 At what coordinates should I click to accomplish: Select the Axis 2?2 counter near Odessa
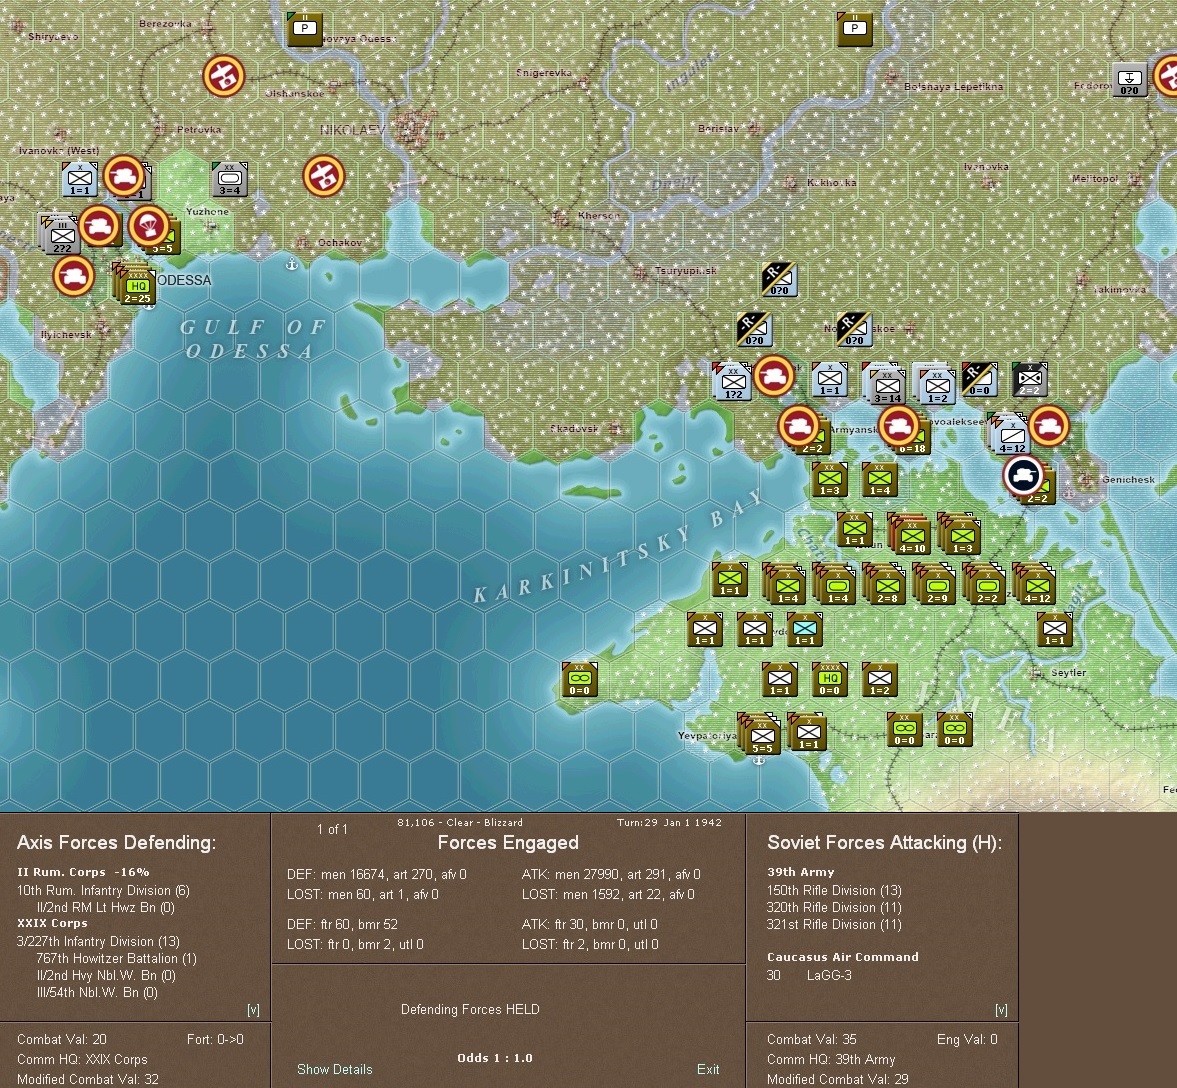point(62,237)
